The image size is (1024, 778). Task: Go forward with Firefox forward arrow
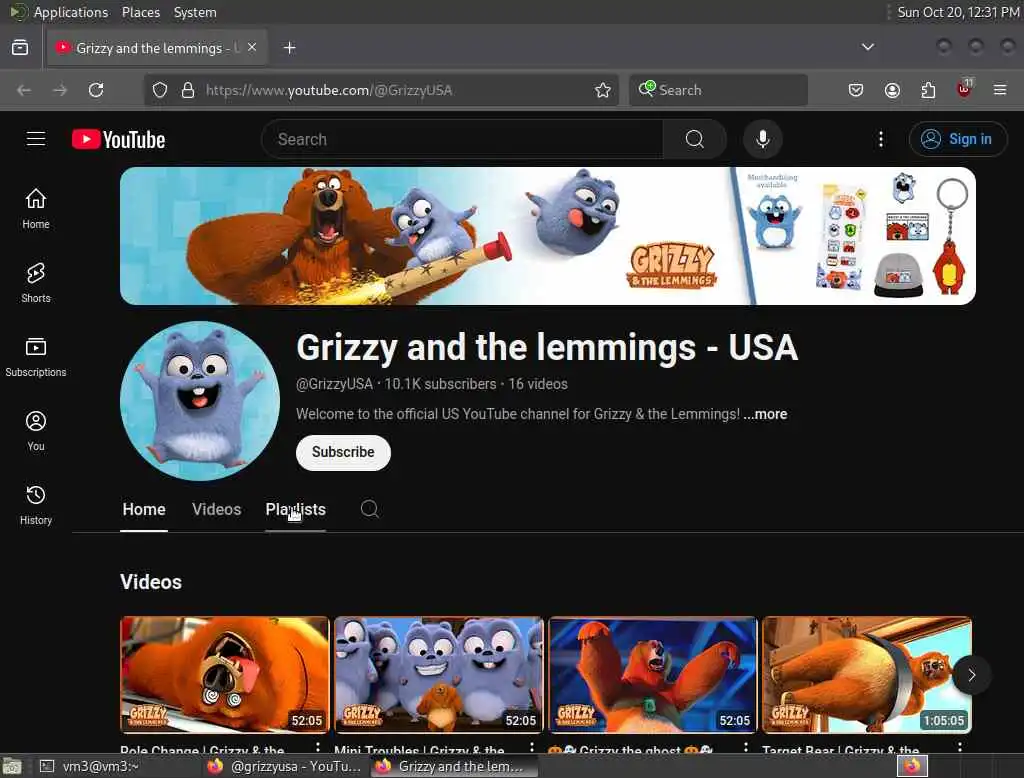60,89
